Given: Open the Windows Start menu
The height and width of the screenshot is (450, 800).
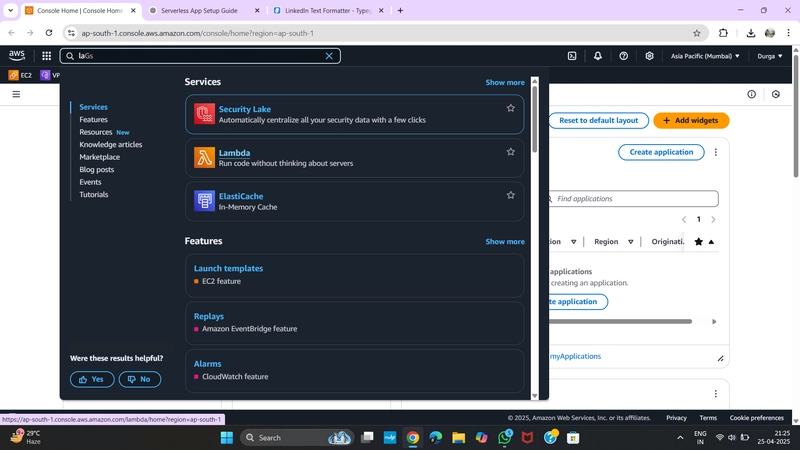Looking at the screenshot, I should pos(227,438).
